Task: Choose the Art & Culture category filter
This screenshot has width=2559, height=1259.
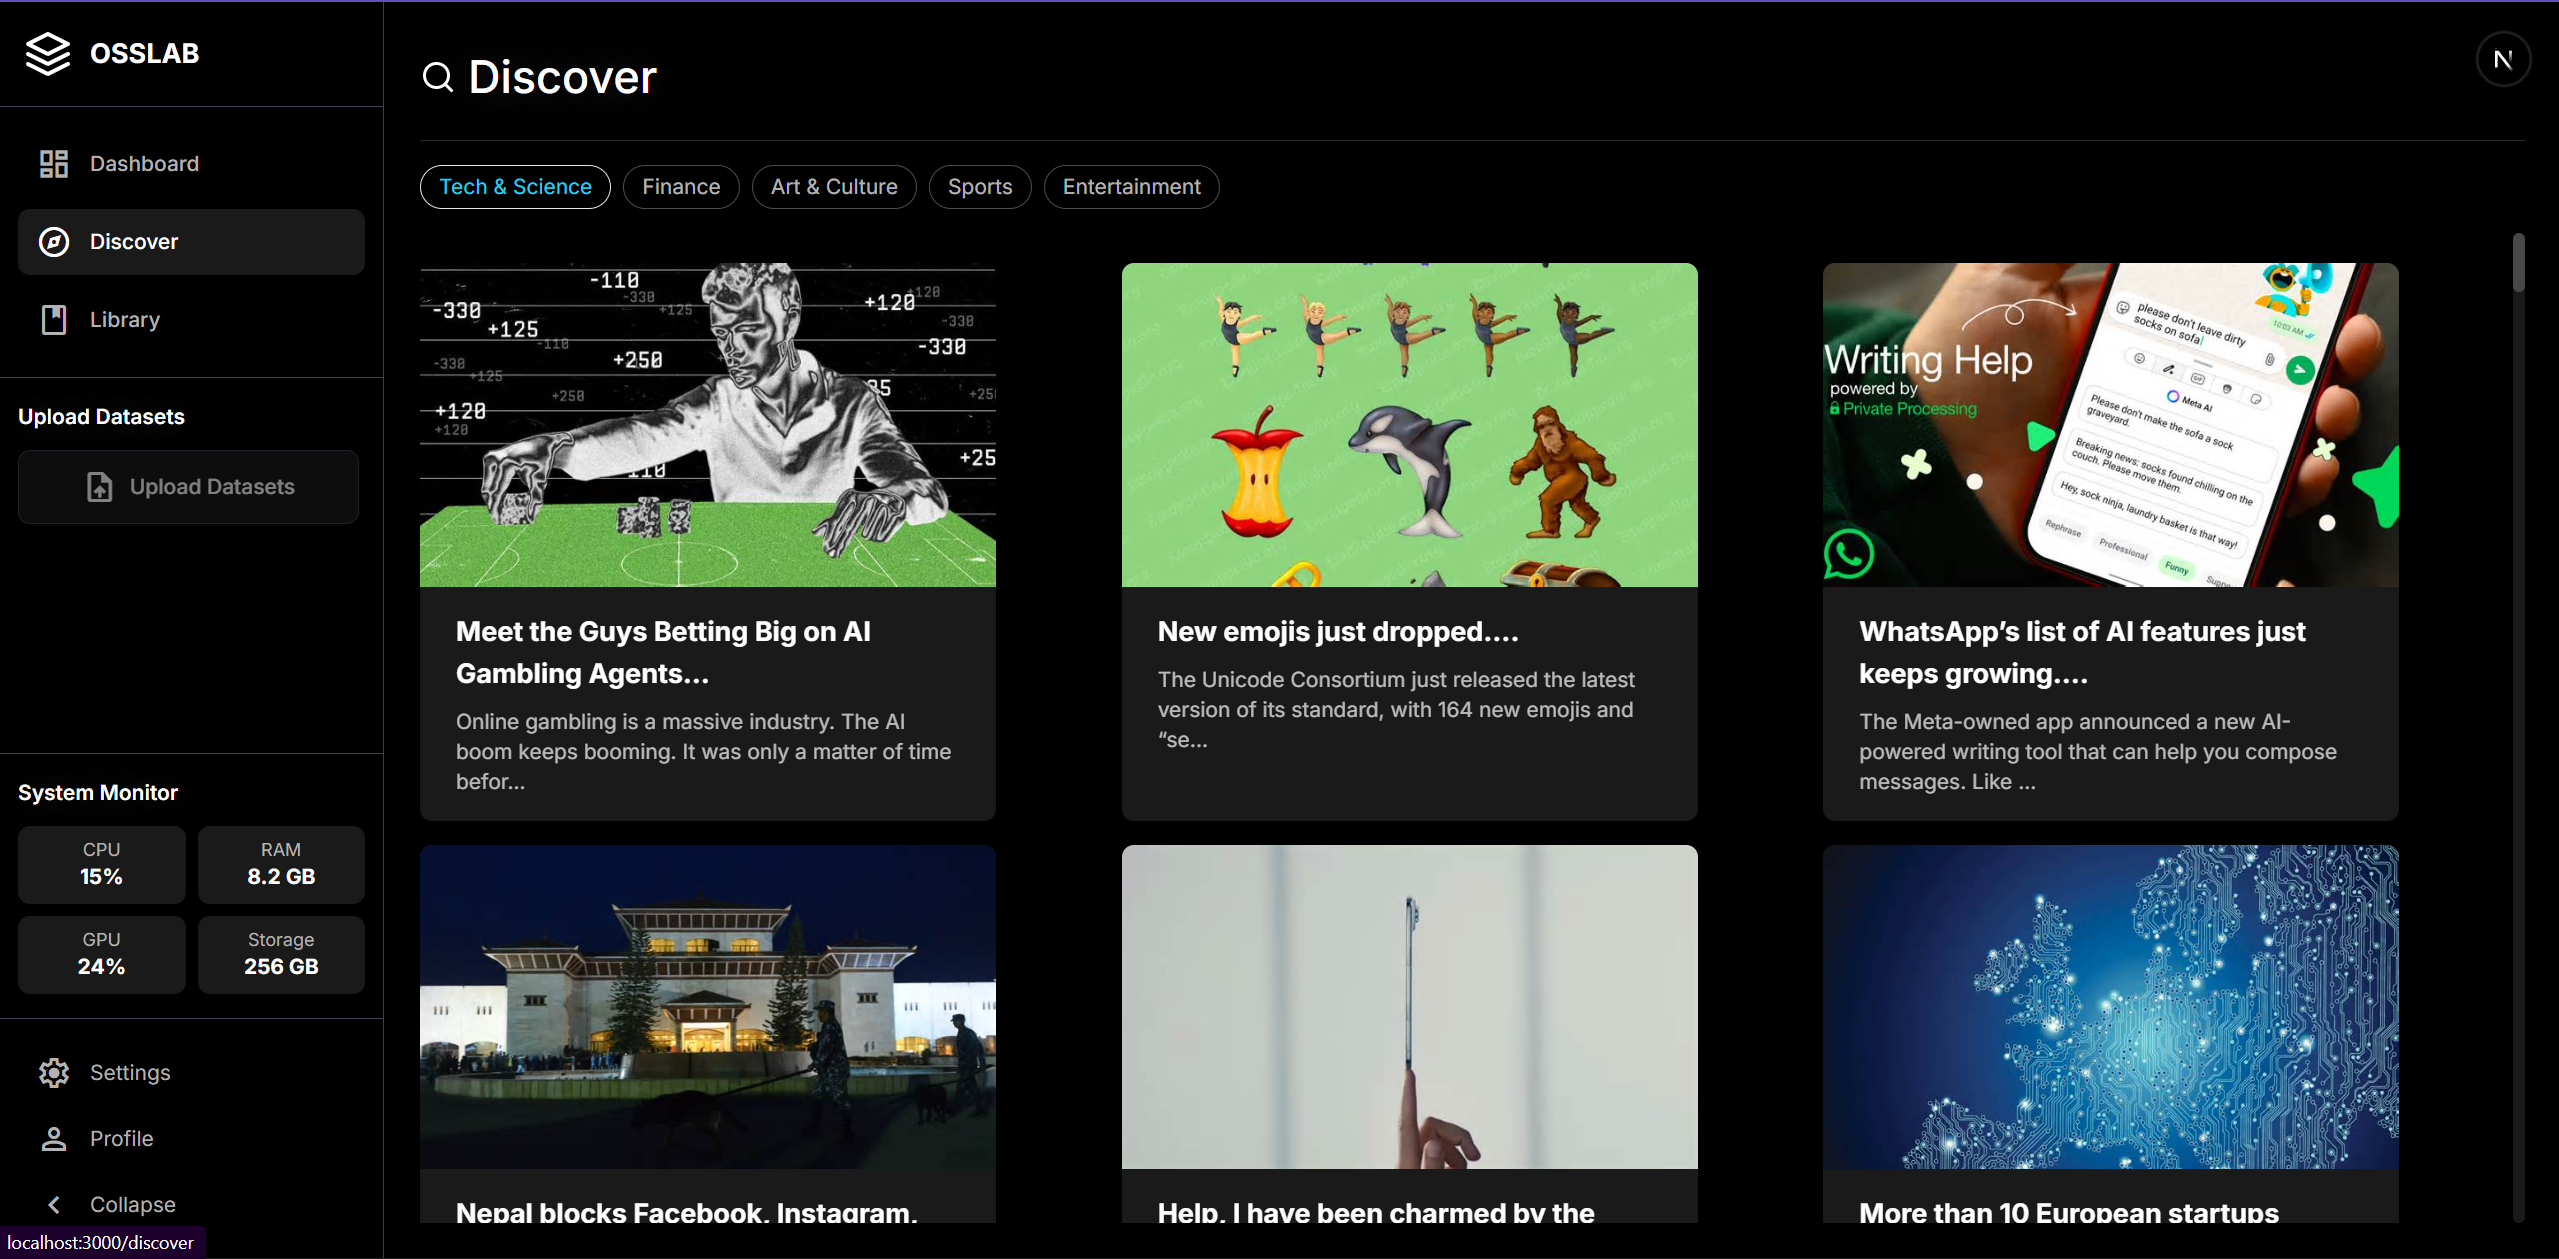Action: (833, 187)
